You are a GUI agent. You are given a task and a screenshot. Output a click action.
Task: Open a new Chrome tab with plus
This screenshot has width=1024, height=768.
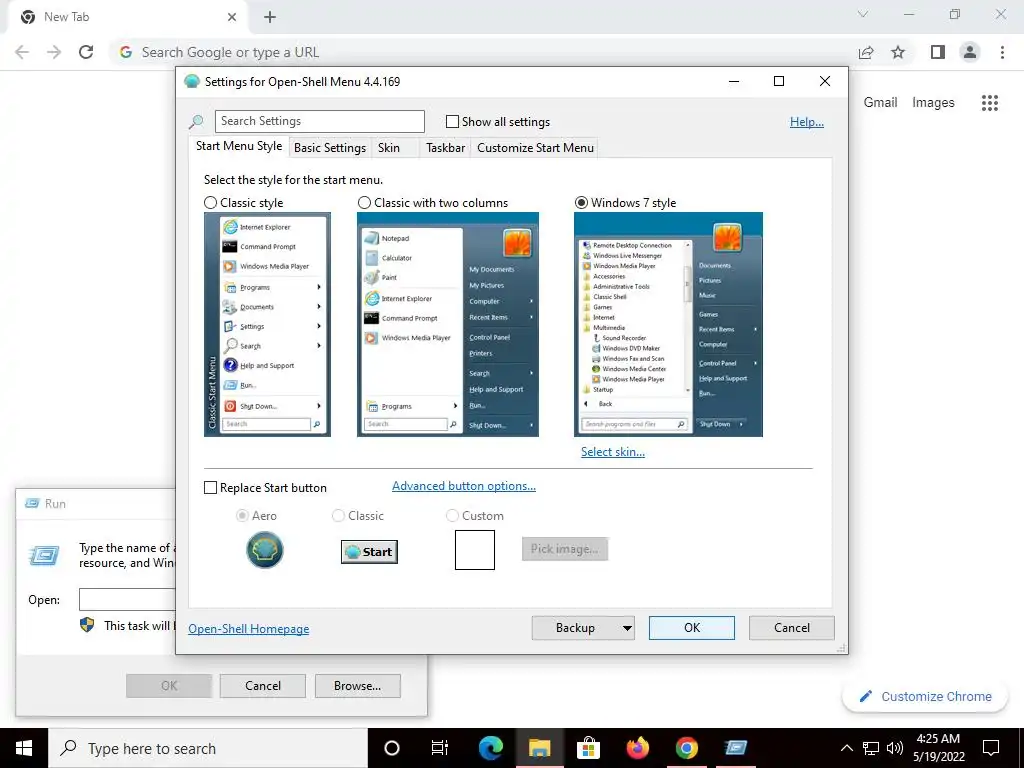pos(270,17)
